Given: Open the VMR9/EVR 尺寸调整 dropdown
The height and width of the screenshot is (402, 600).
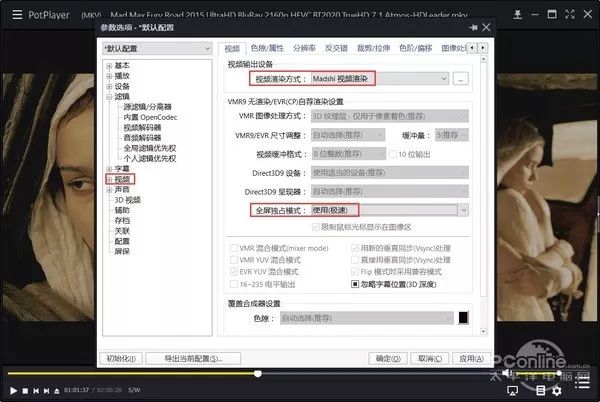Looking at the screenshot, I should tap(347, 135).
